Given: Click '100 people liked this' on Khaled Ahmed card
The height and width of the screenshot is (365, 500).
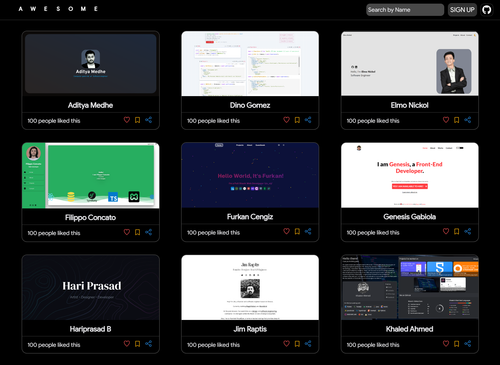Looking at the screenshot, I should tap(373, 345).
